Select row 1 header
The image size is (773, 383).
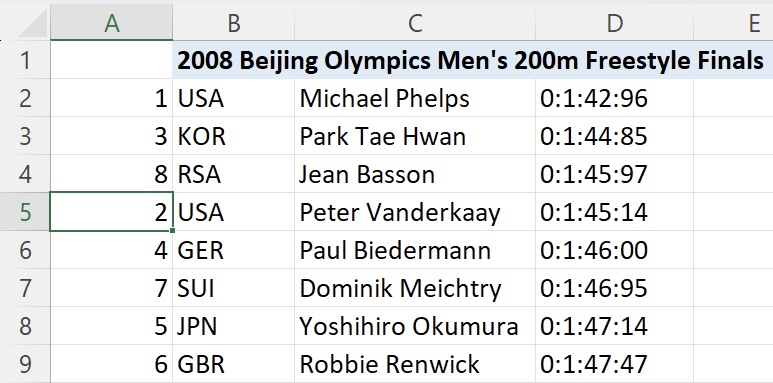click(25, 60)
